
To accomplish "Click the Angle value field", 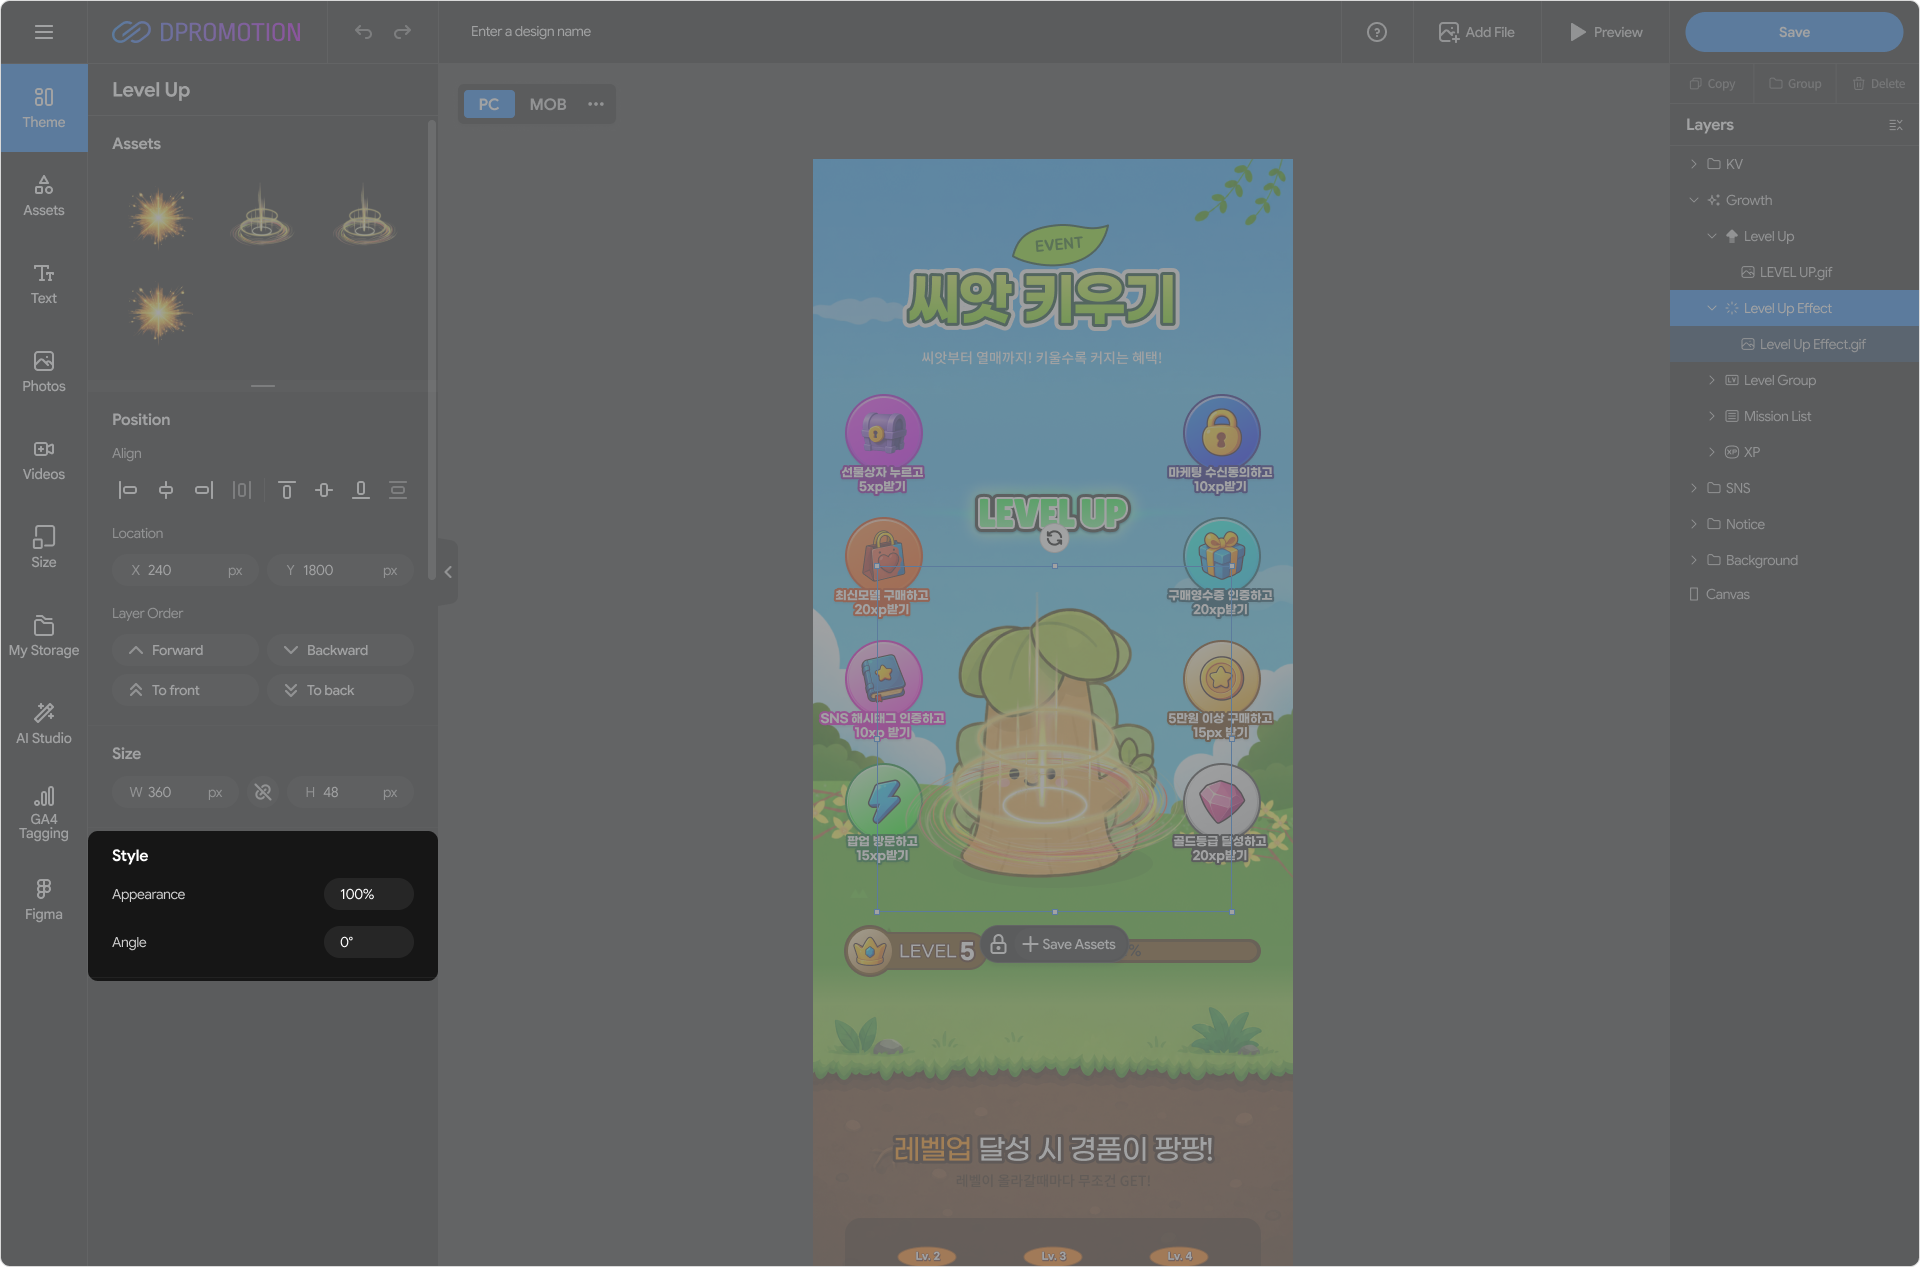I will click(368, 942).
